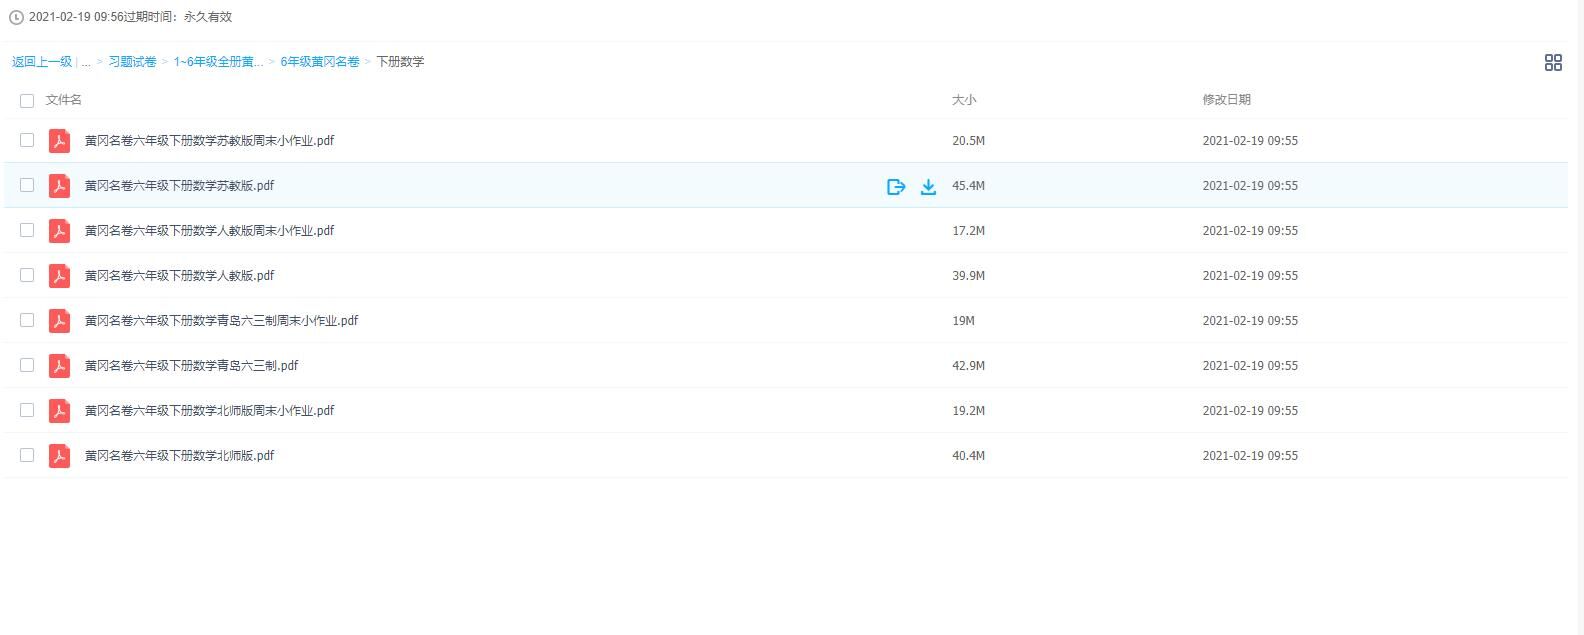Click 返回上一级 link
Viewport: 1584px width, 635px height.
42,62
